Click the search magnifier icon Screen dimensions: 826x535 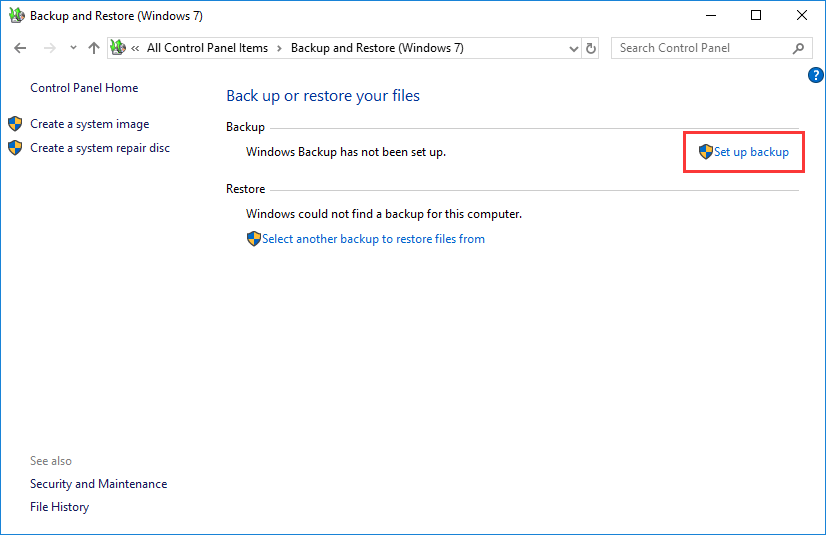799,48
